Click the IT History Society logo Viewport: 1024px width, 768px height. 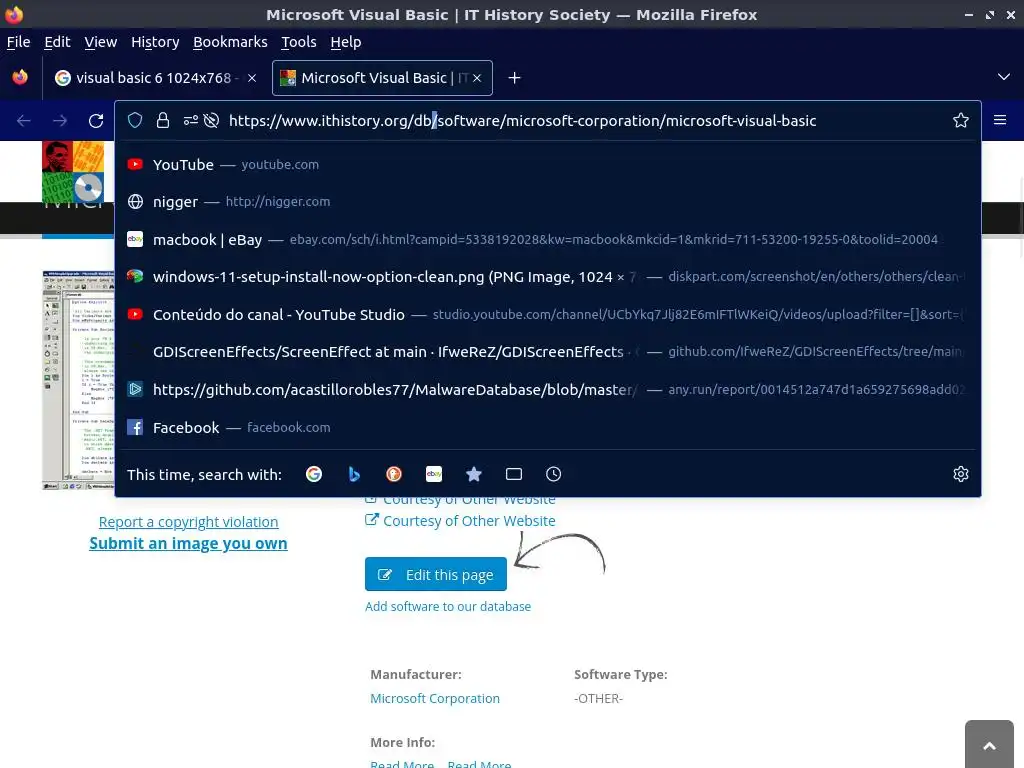tap(73, 171)
